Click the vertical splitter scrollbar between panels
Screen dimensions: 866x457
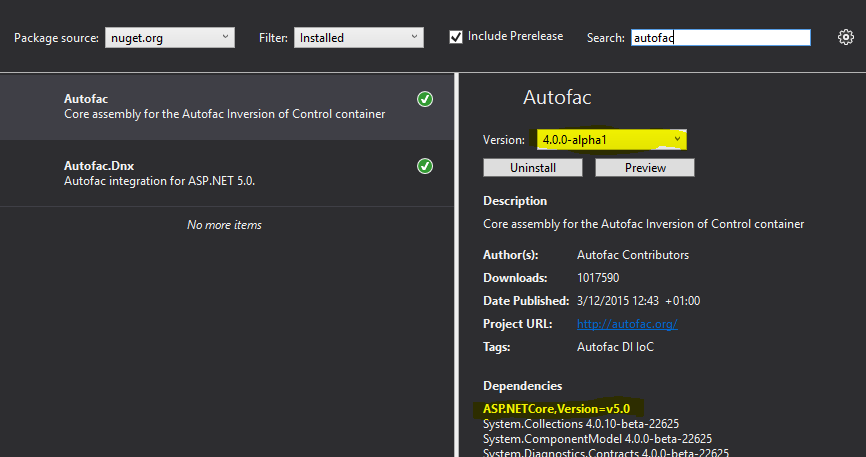[x=456, y=265]
